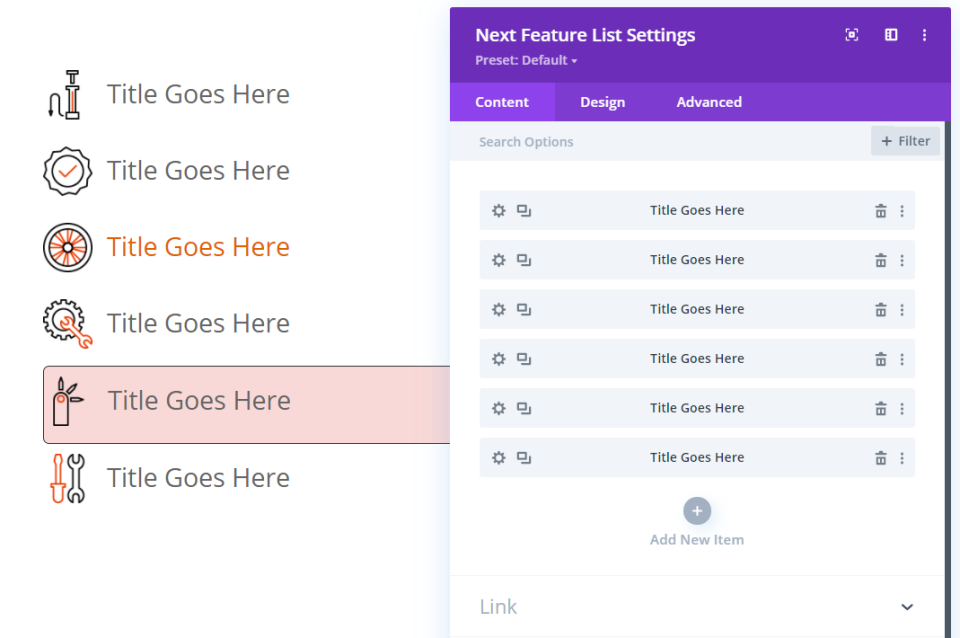Open the header three-dot menu
Image resolution: width=960 pixels, height=638 pixels.
924,35
